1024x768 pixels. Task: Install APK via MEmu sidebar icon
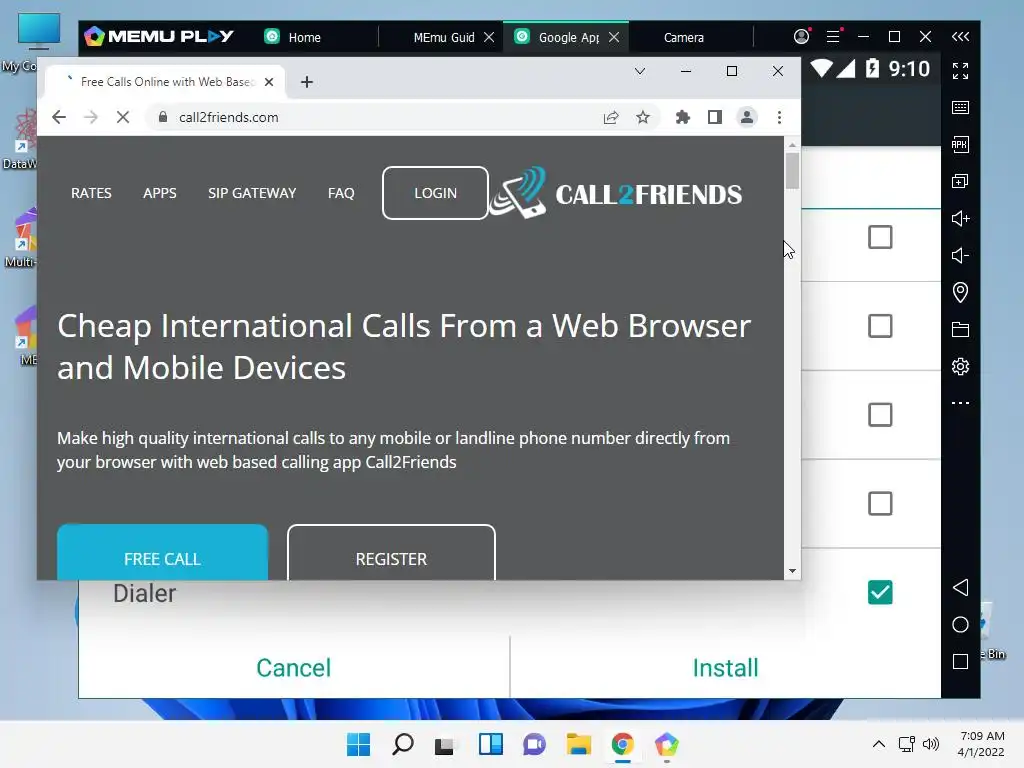(x=960, y=144)
